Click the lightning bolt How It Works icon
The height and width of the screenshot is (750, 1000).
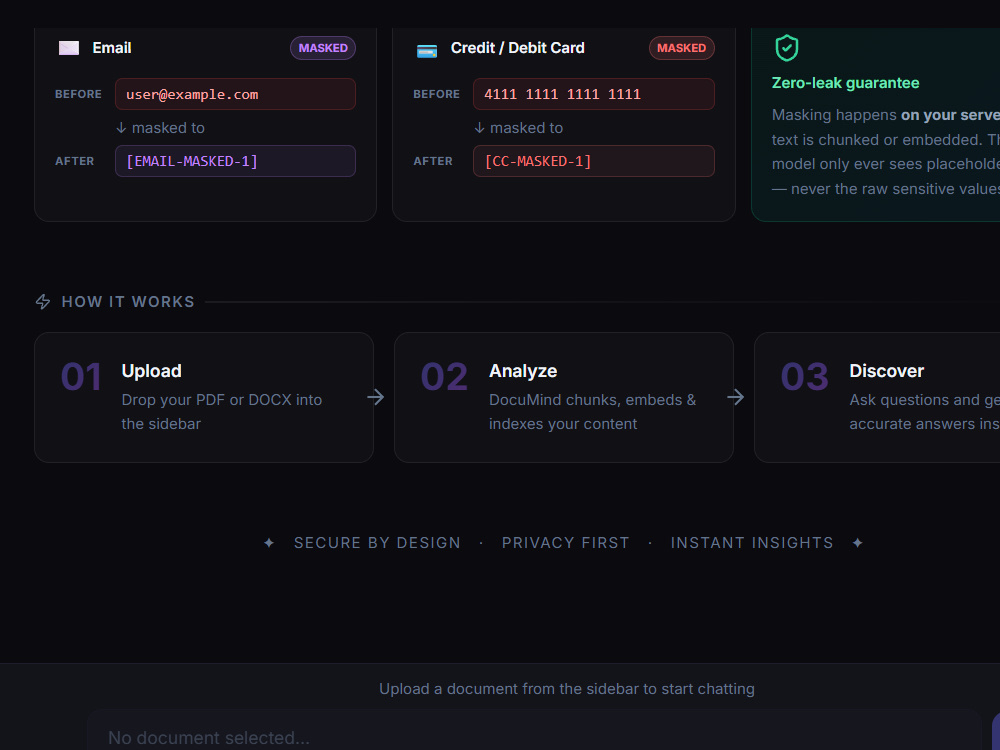point(43,302)
